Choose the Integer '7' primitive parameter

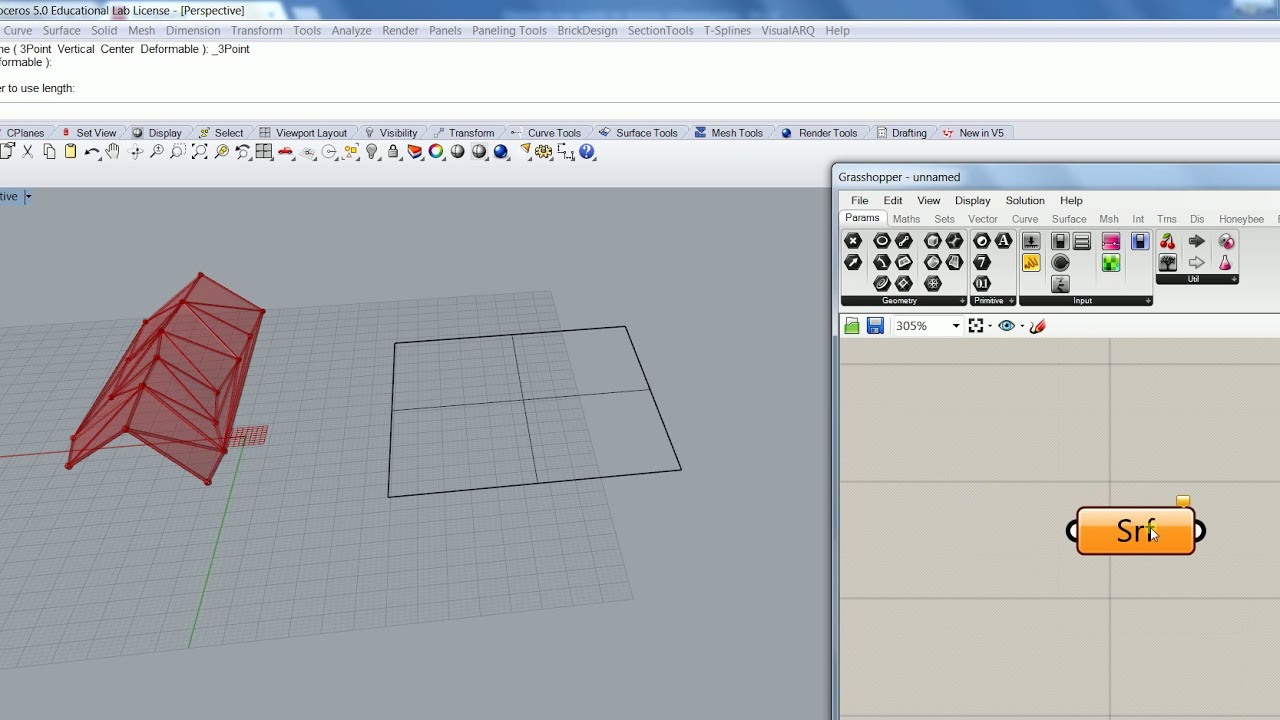click(982, 262)
